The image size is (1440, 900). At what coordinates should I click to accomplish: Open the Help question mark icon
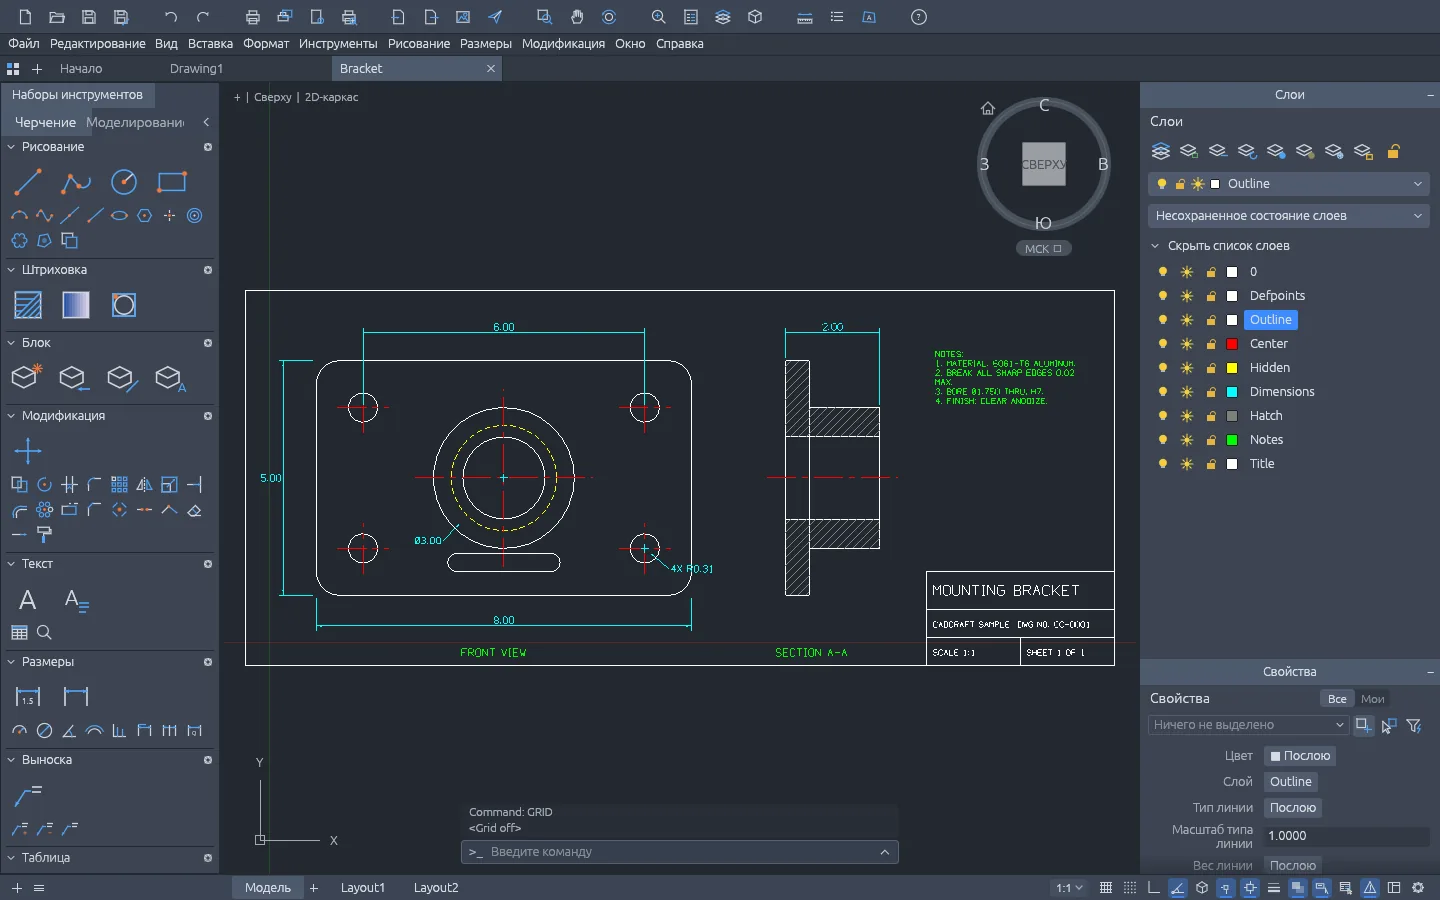(919, 17)
